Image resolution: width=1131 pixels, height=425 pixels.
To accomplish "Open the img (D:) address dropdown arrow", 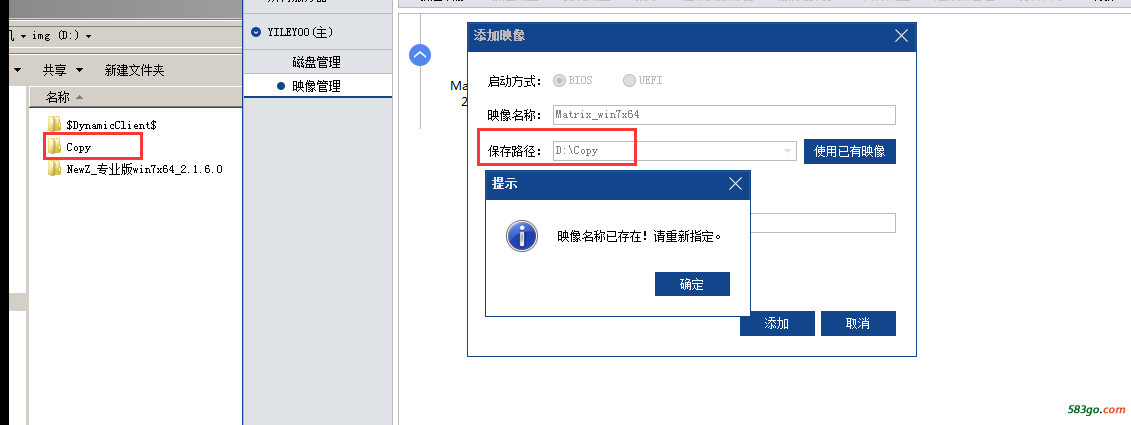I will coord(88,35).
